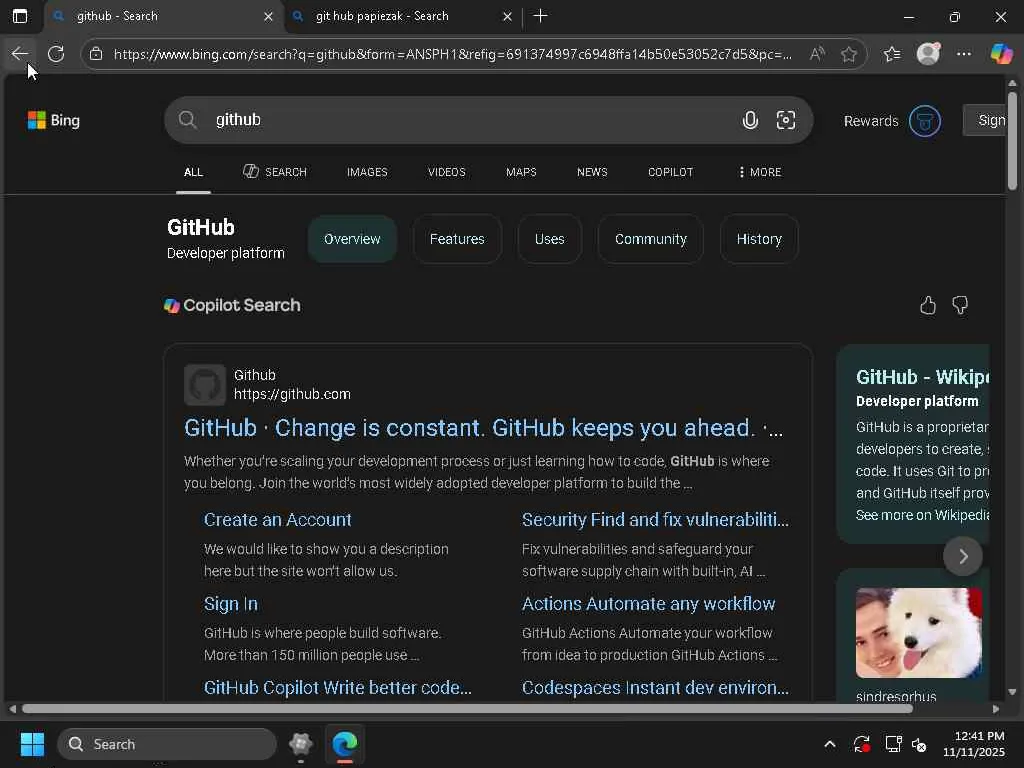Open Rewards medal icon
This screenshot has height=768, width=1024.
[925, 121]
